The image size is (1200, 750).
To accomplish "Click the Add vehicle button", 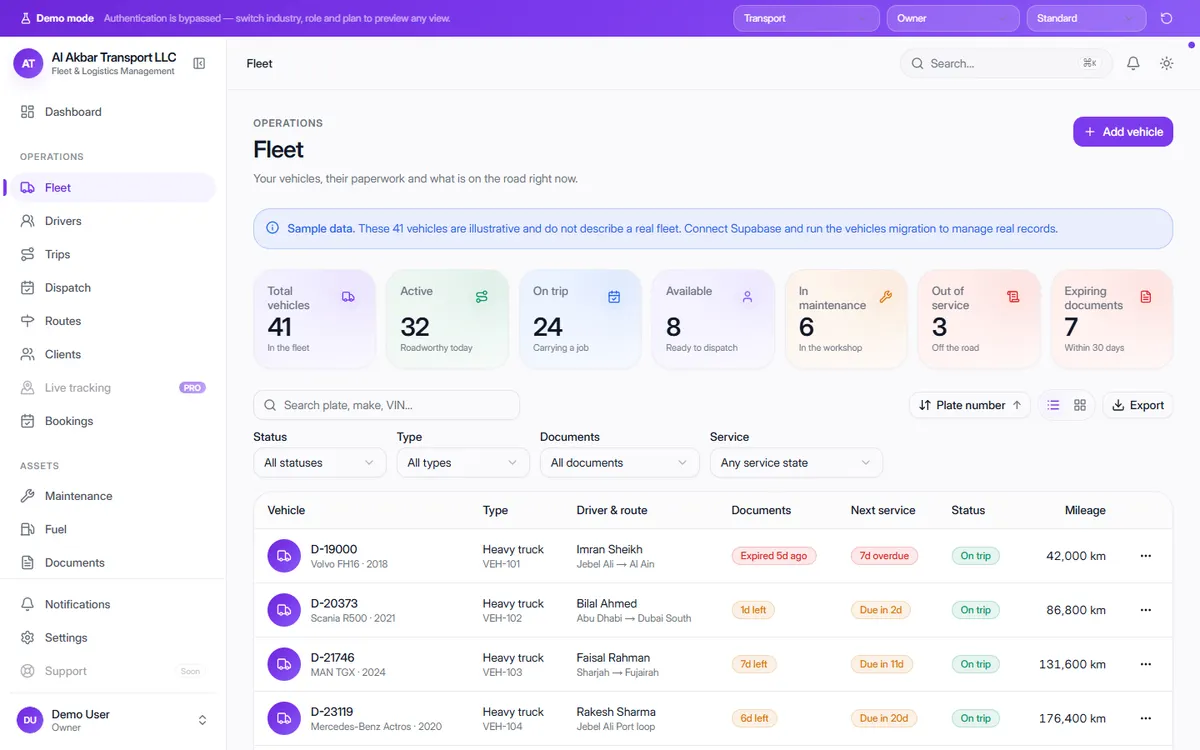I will [1123, 132].
